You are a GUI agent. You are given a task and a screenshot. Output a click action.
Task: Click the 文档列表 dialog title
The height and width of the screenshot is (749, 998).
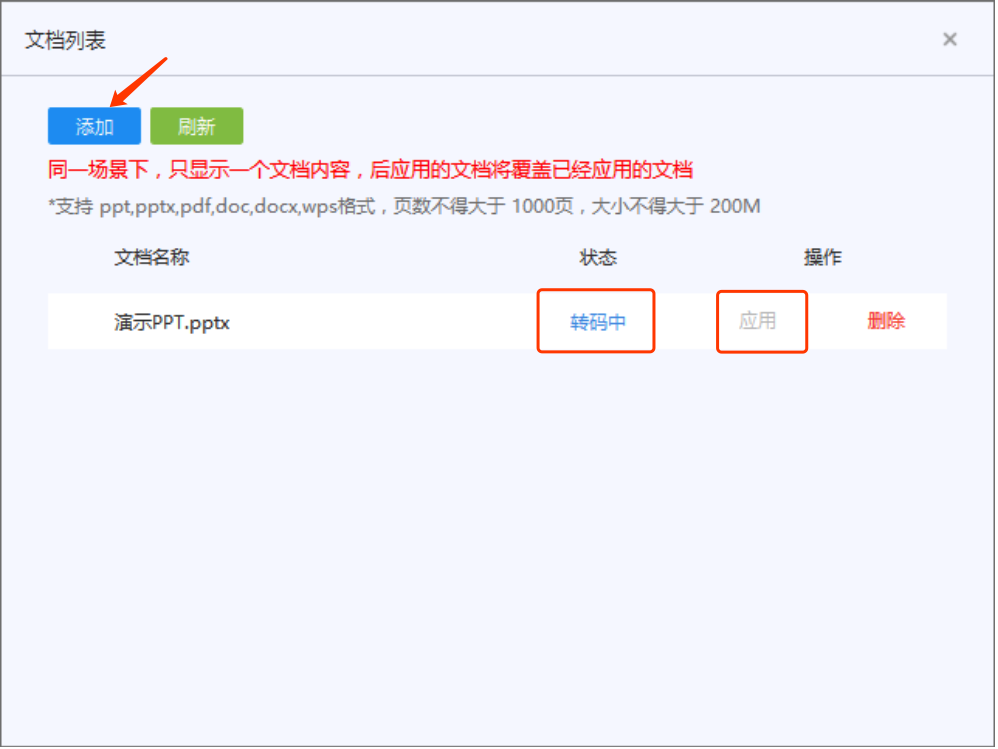[65, 40]
